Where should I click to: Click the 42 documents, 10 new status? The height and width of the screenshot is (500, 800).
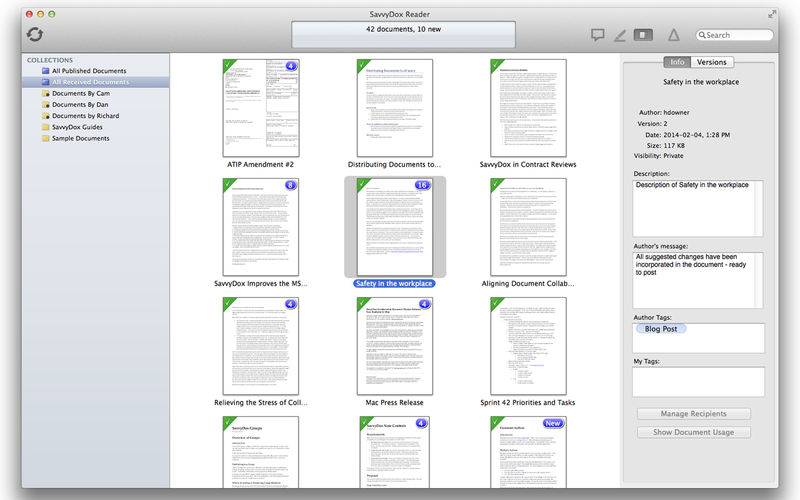pos(404,30)
